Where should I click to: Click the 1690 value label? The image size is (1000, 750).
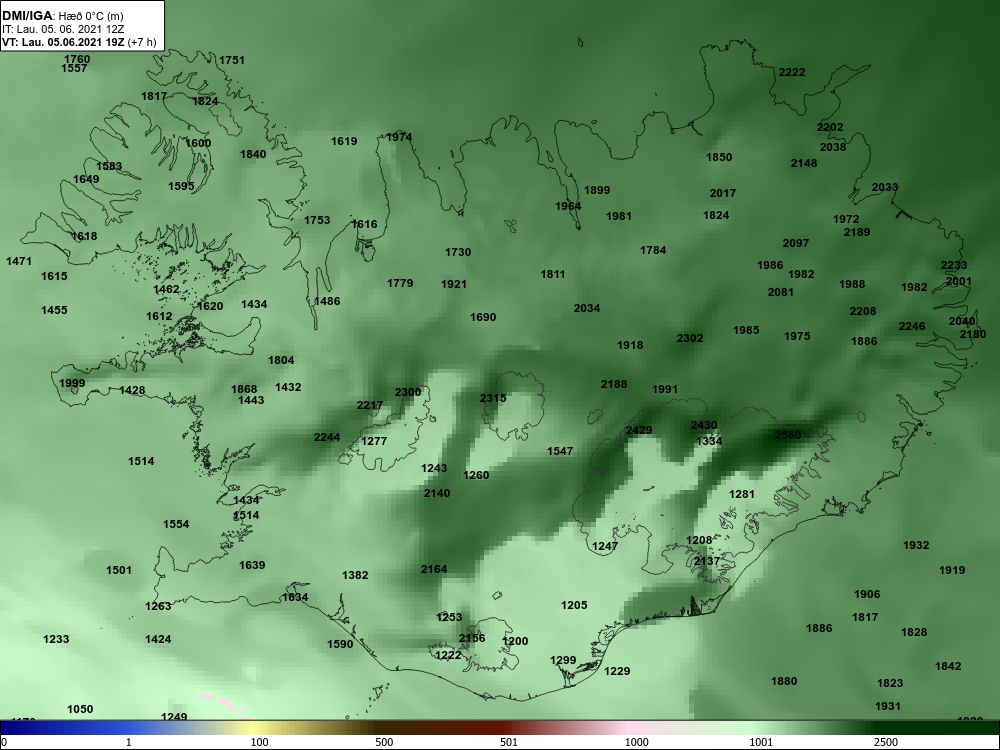(483, 318)
